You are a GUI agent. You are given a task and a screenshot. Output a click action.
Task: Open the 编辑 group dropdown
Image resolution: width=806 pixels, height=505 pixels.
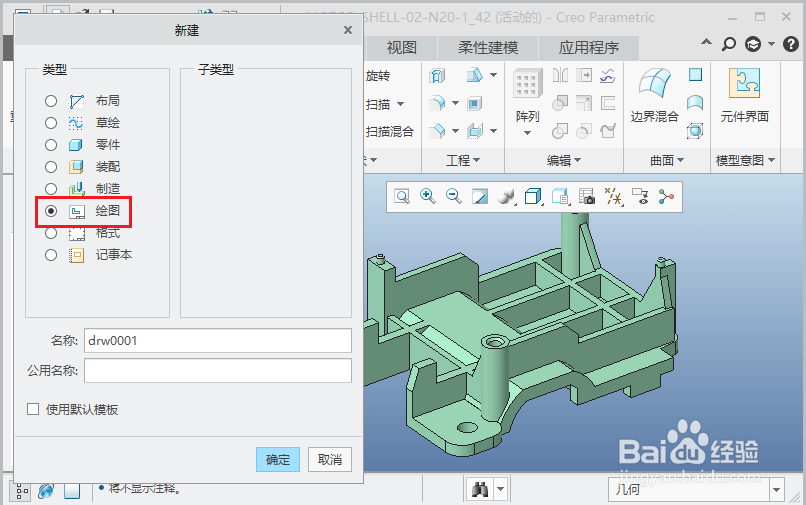coord(563,160)
